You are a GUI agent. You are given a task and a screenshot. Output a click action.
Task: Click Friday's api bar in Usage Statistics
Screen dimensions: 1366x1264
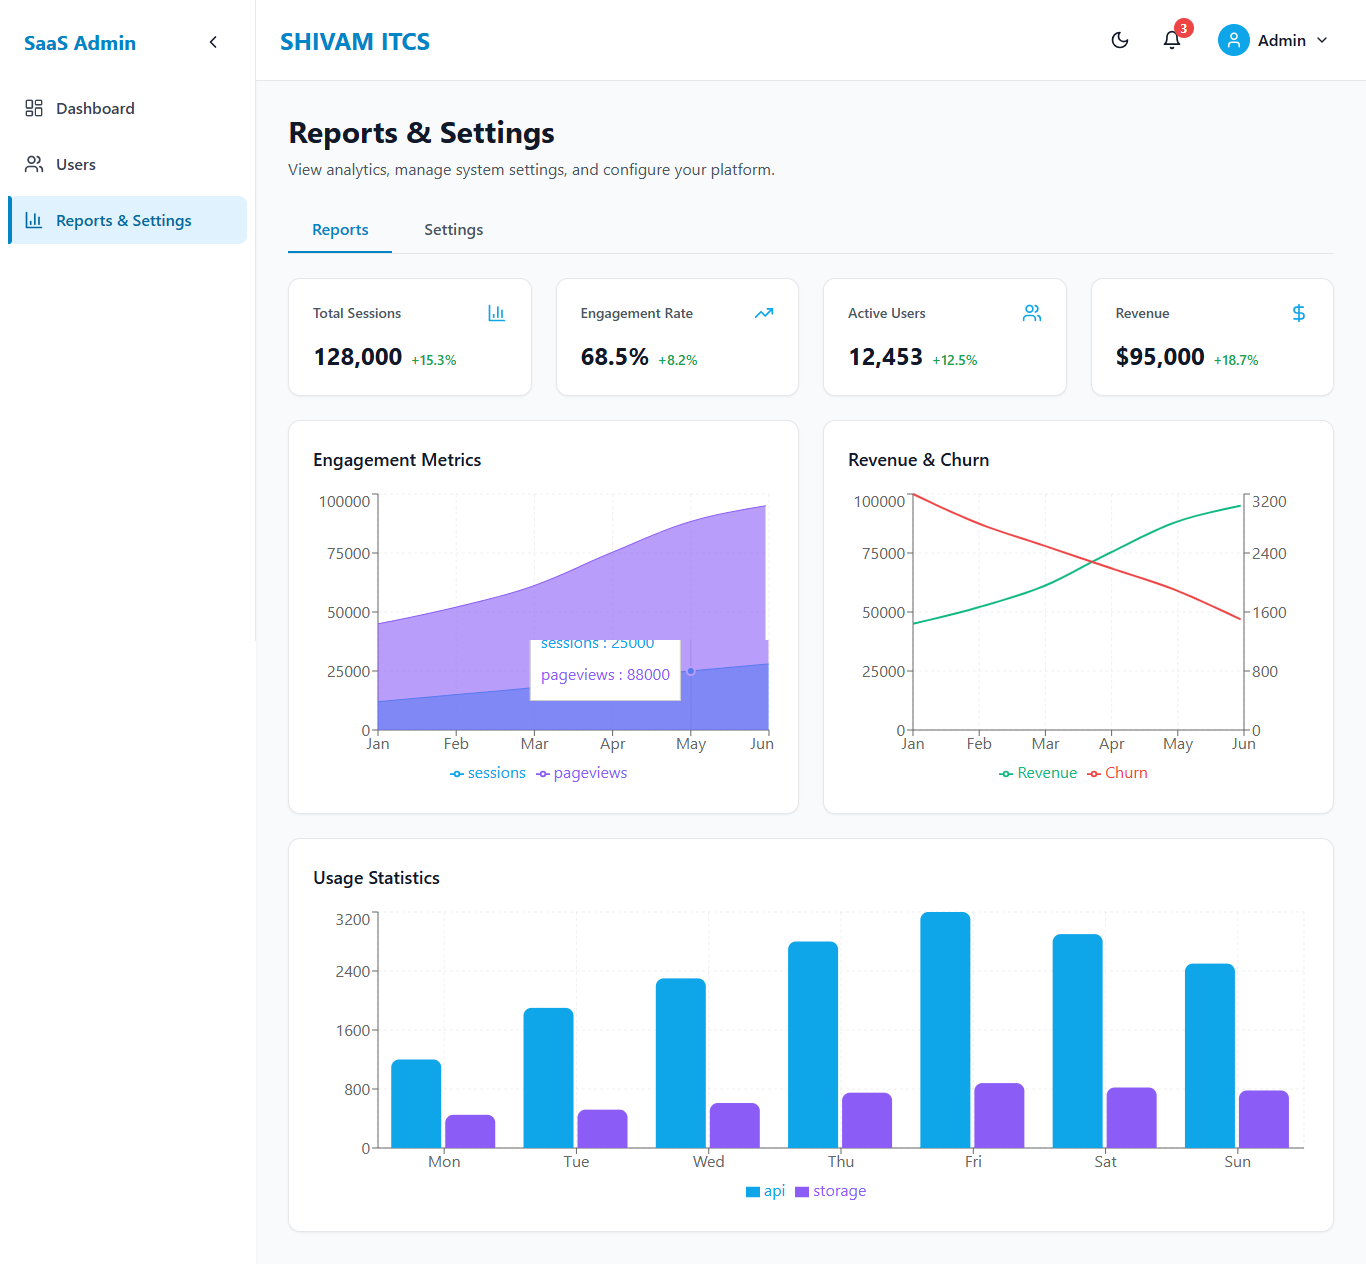pyautogui.click(x=945, y=1030)
